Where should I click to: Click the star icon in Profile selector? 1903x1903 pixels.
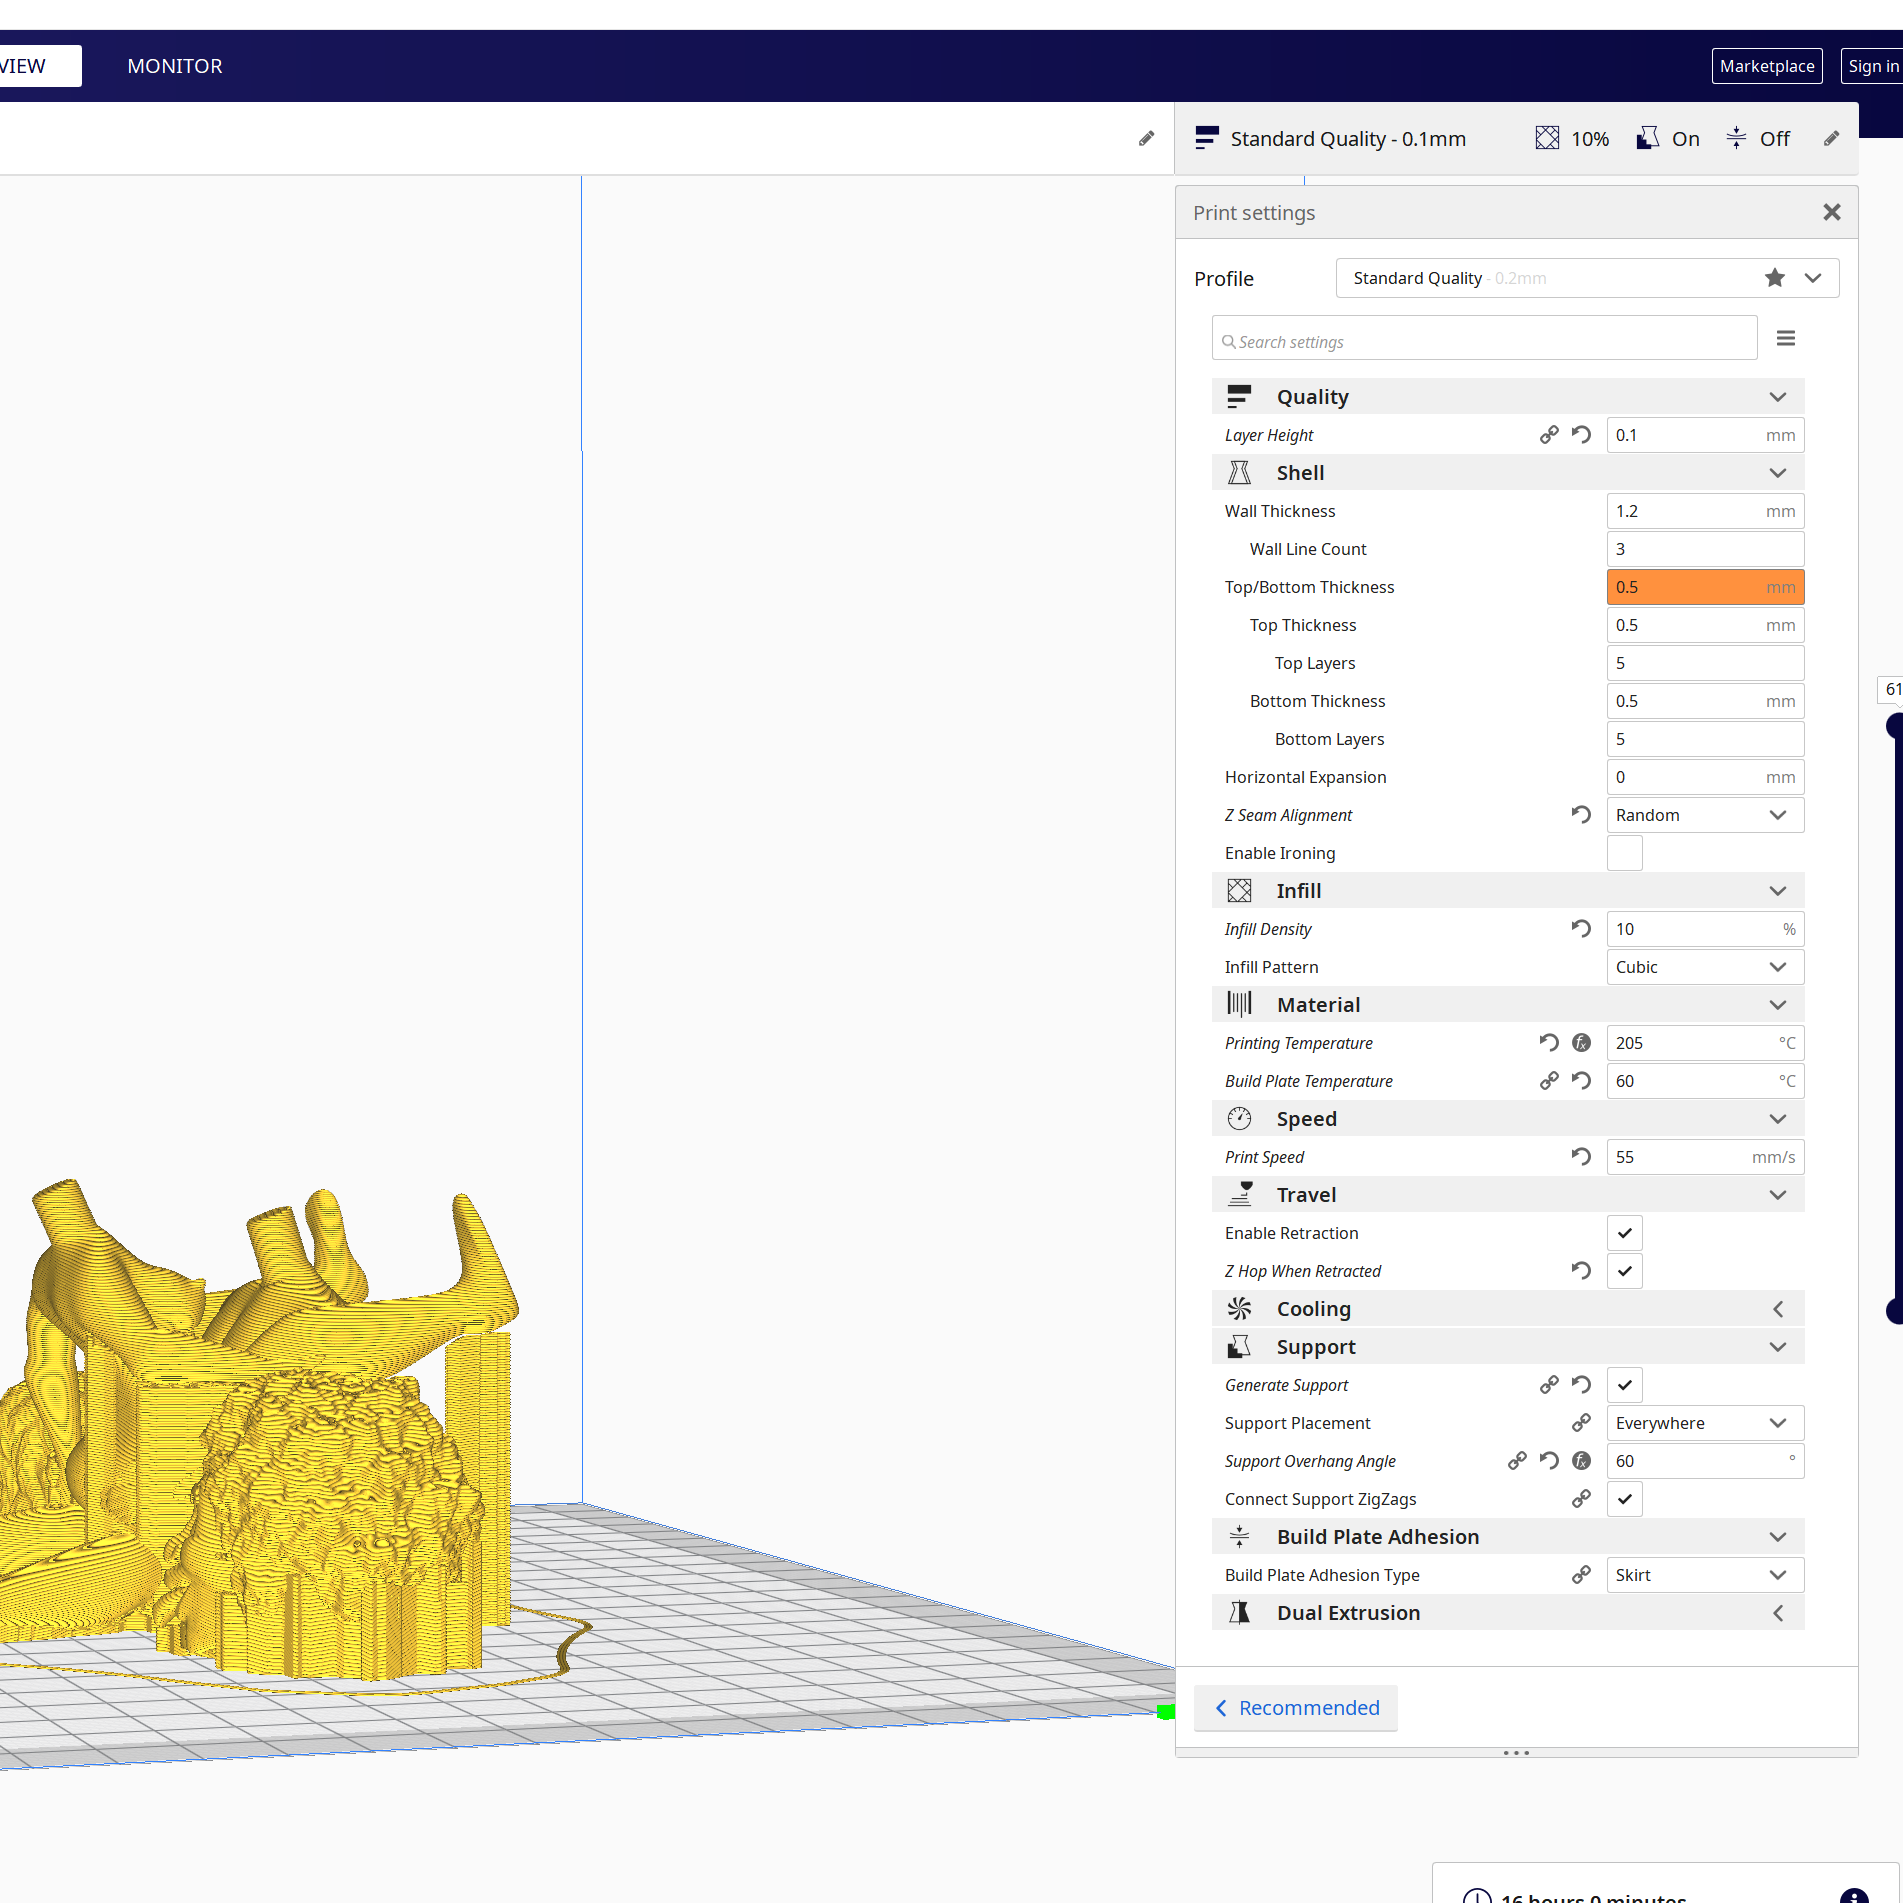[x=1774, y=278]
